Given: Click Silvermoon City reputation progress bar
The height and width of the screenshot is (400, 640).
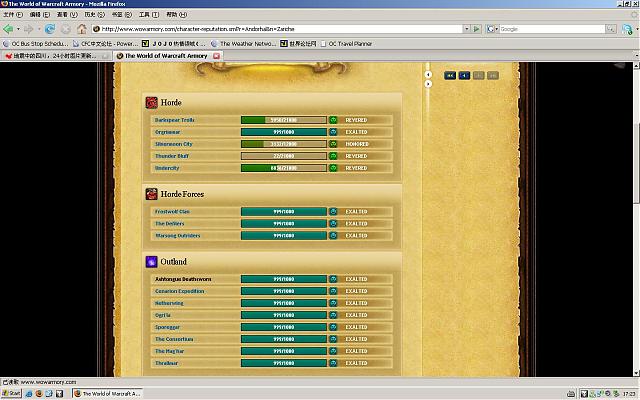Looking at the screenshot, I should click(284, 144).
